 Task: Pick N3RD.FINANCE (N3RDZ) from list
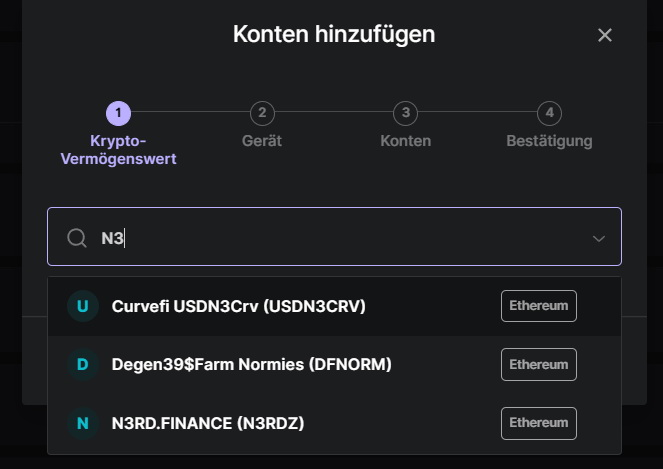tap(334, 423)
